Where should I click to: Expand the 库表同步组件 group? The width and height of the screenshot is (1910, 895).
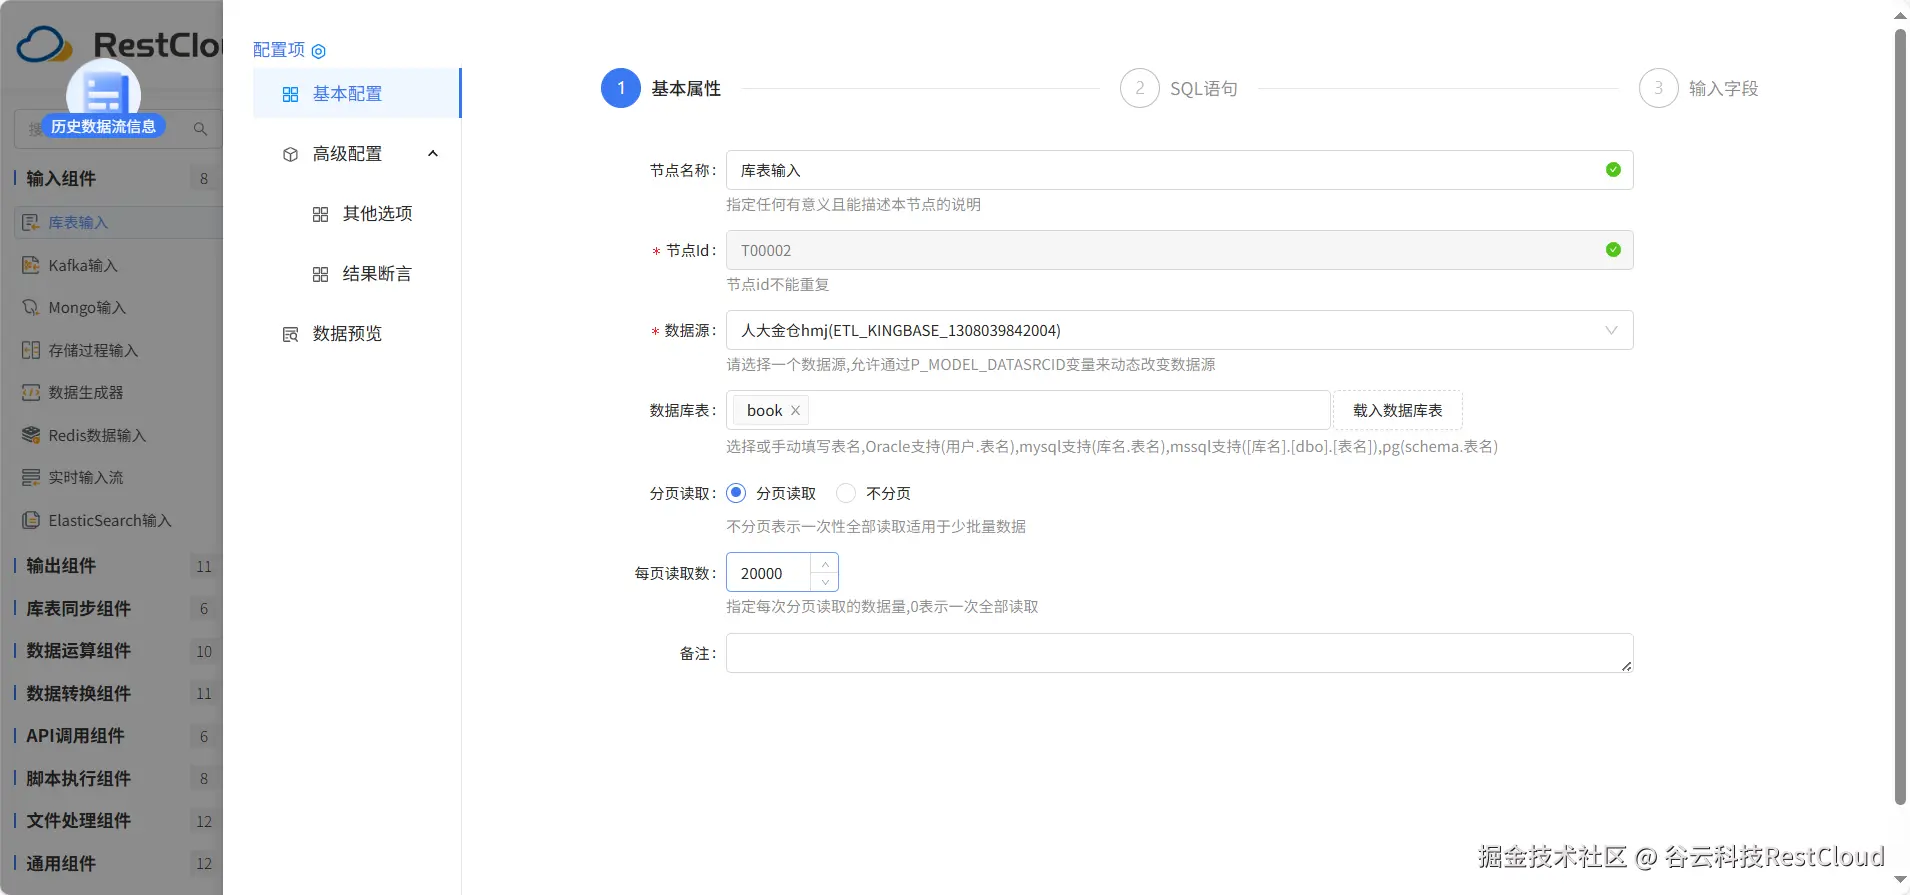112,608
